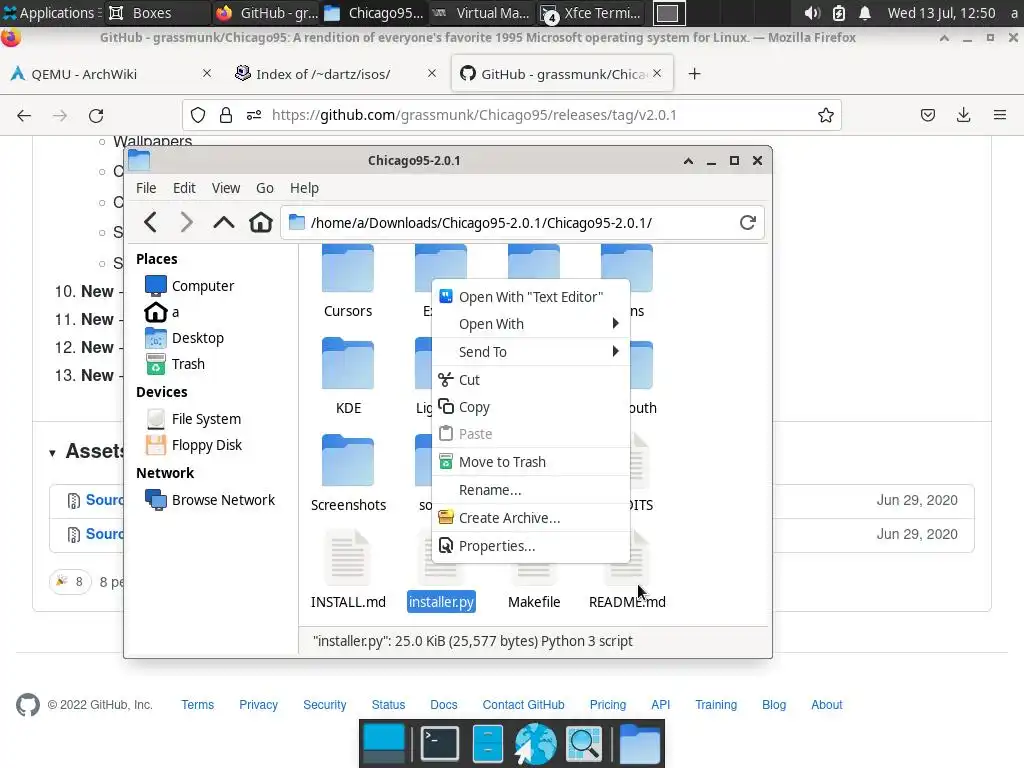1024x768 pixels.
Task: Open Firefox application menu
Action: point(1000,115)
